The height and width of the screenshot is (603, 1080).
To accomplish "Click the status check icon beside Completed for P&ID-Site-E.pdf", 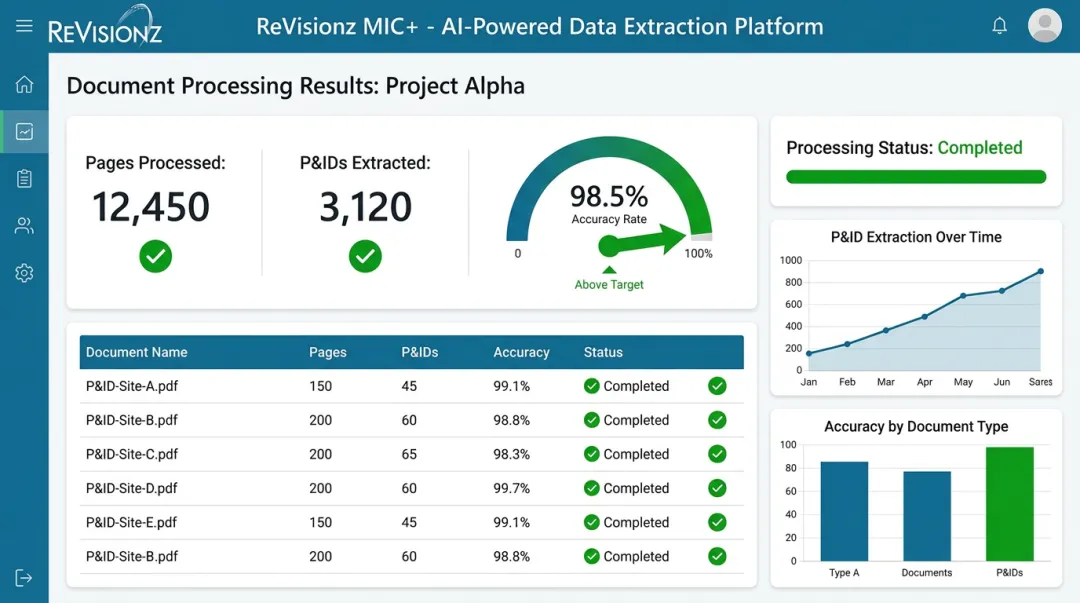I will coord(592,522).
